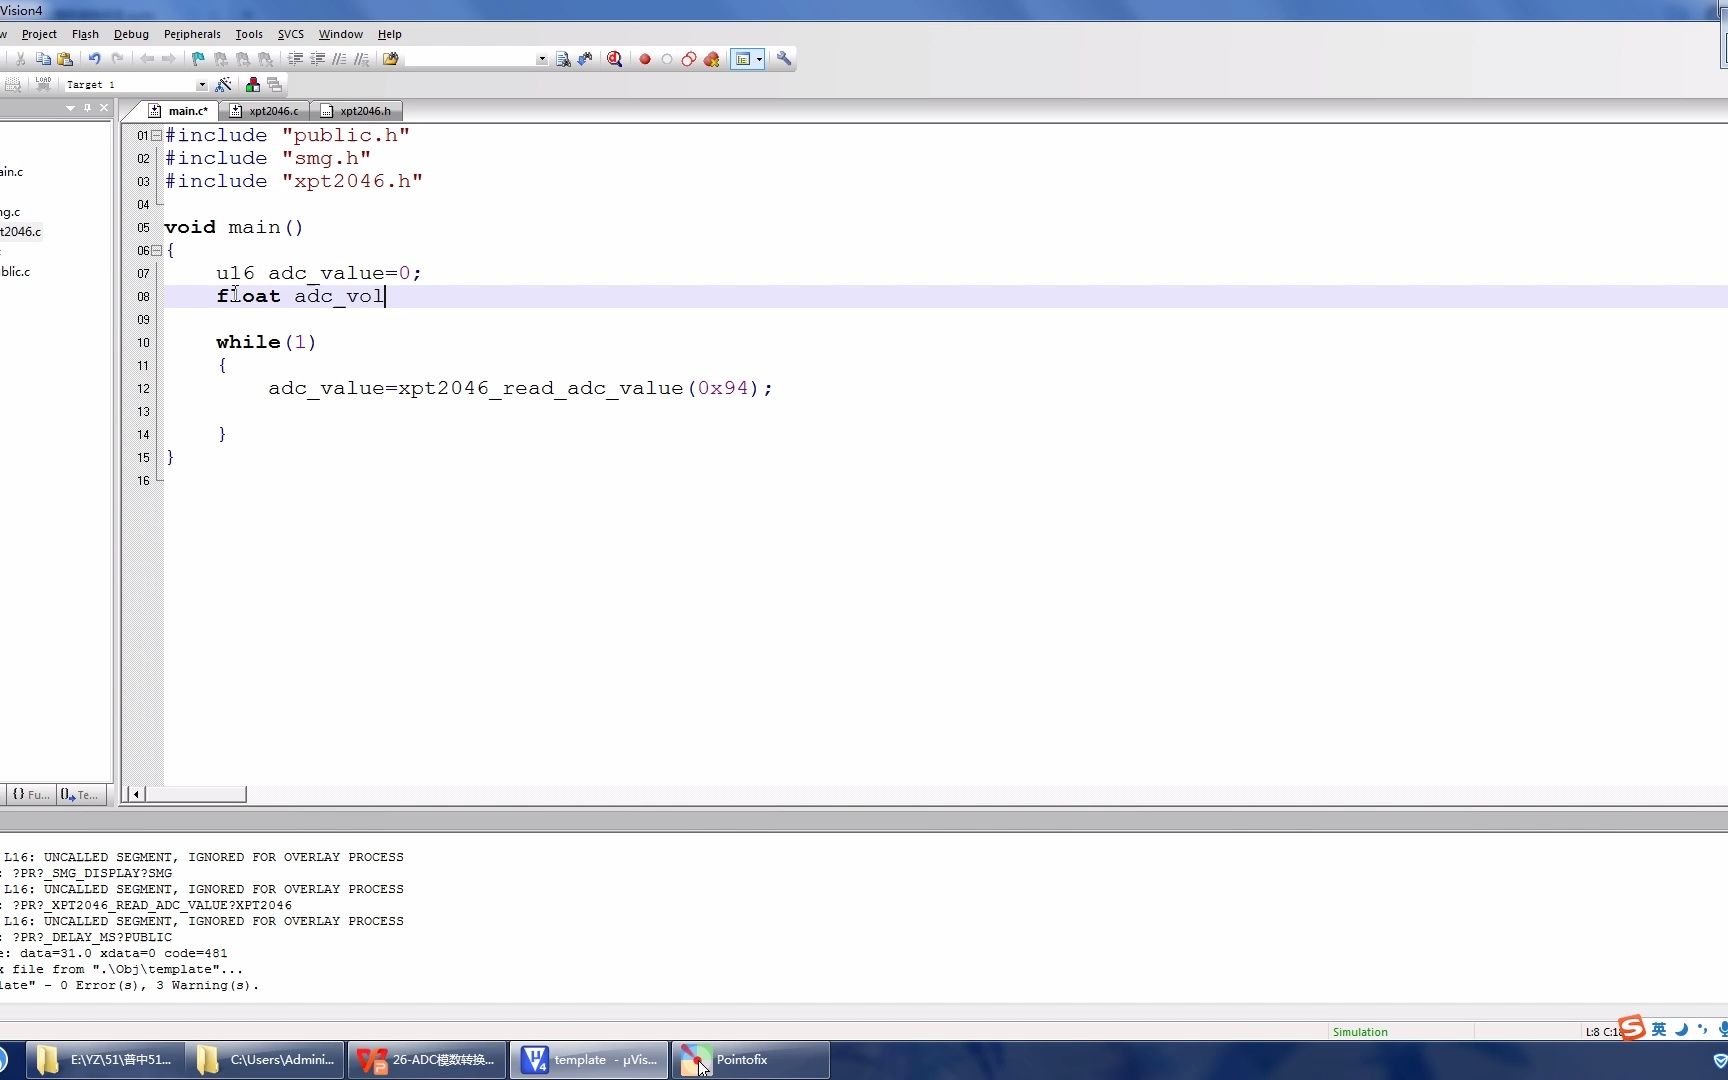Image resolution: width=1728 pixels, height=1080 pixels.
Task: Close the project panel with X
Action: [104, 108]
